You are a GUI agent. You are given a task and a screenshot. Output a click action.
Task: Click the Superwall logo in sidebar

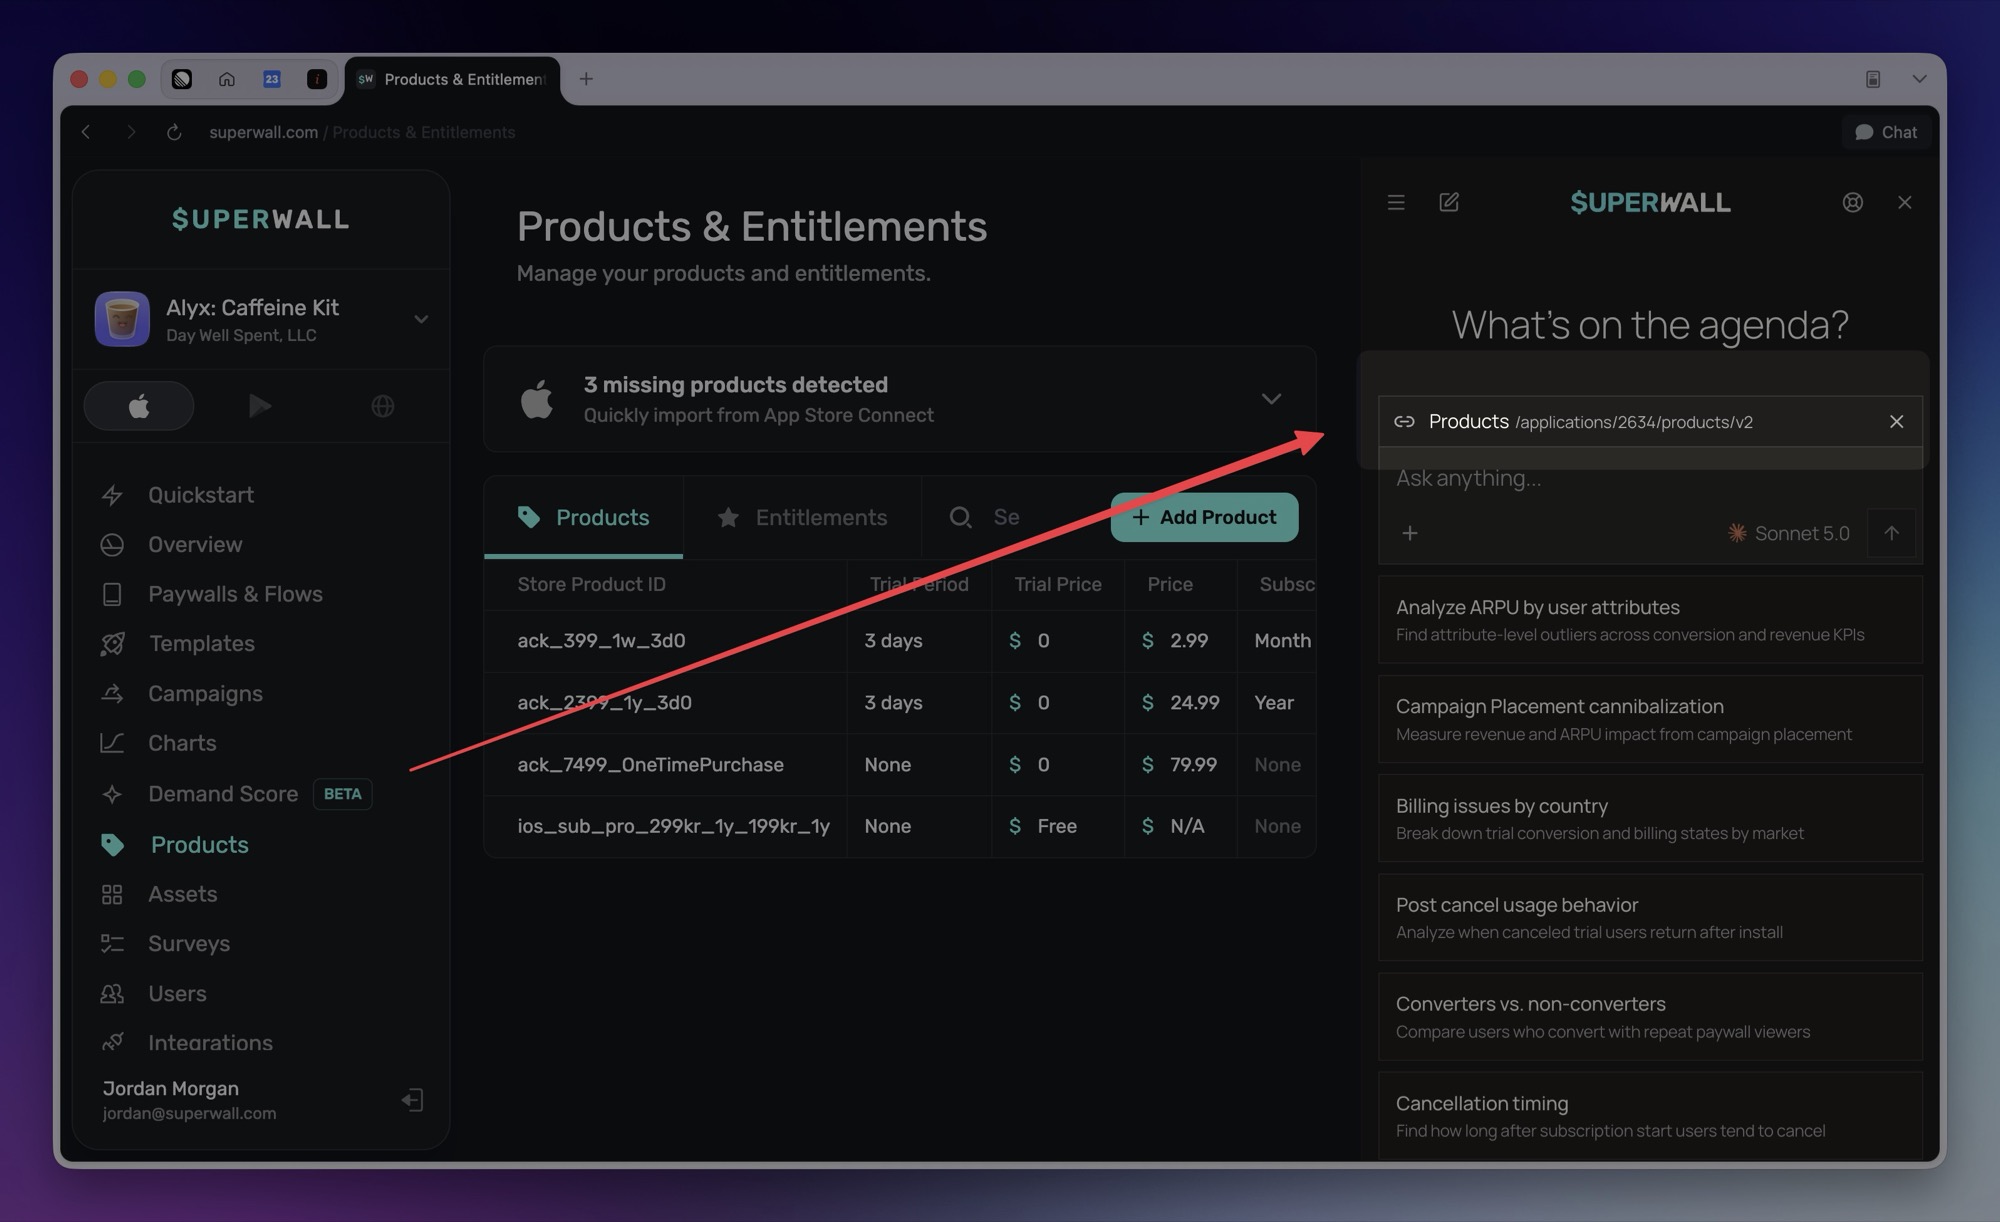pyautogui.click(x=261, y=219)
